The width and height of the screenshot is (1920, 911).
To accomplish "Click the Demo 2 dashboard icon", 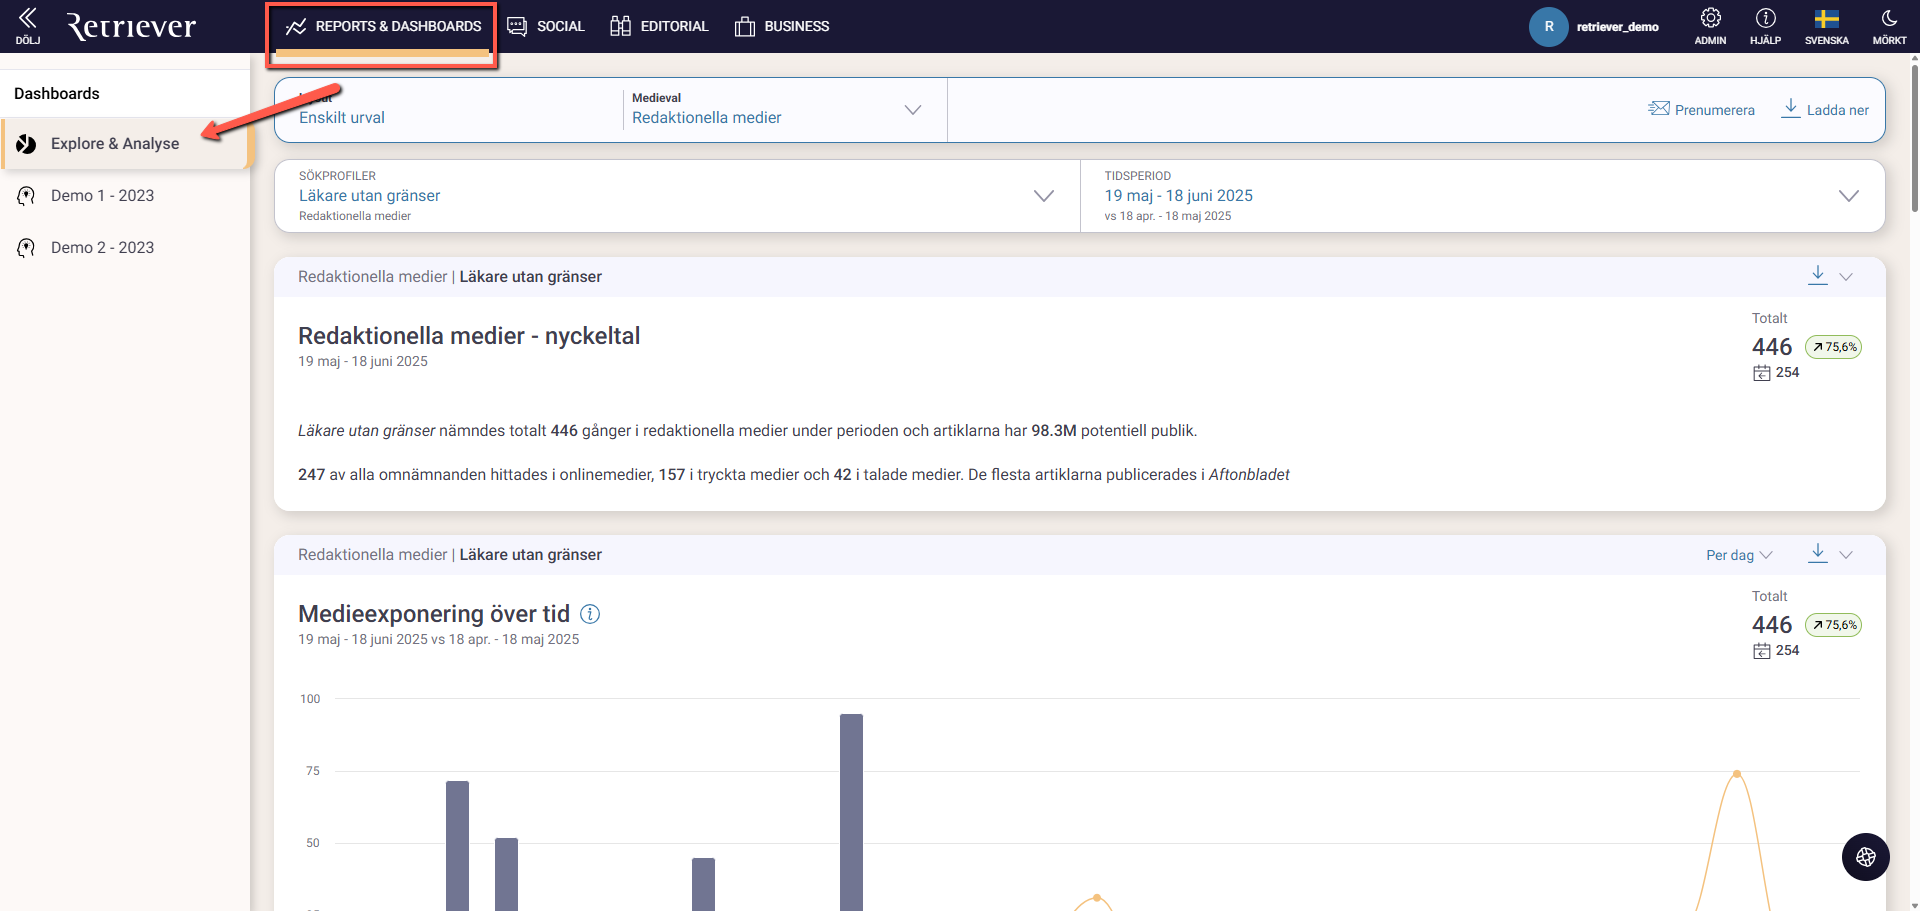I will pyautogui.click(x=26, y=248).
